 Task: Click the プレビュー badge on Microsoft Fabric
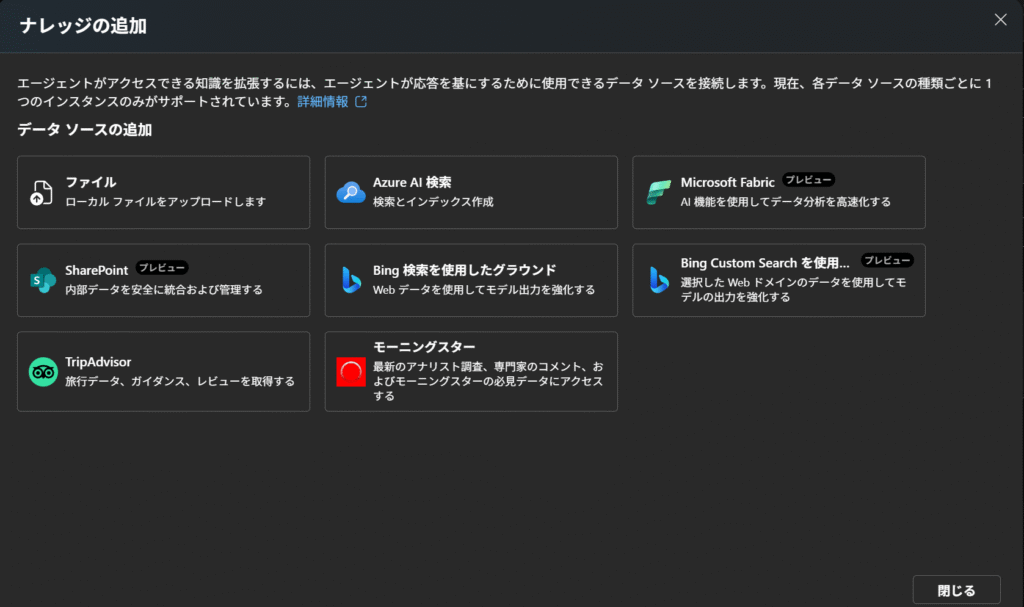(808, 180)
